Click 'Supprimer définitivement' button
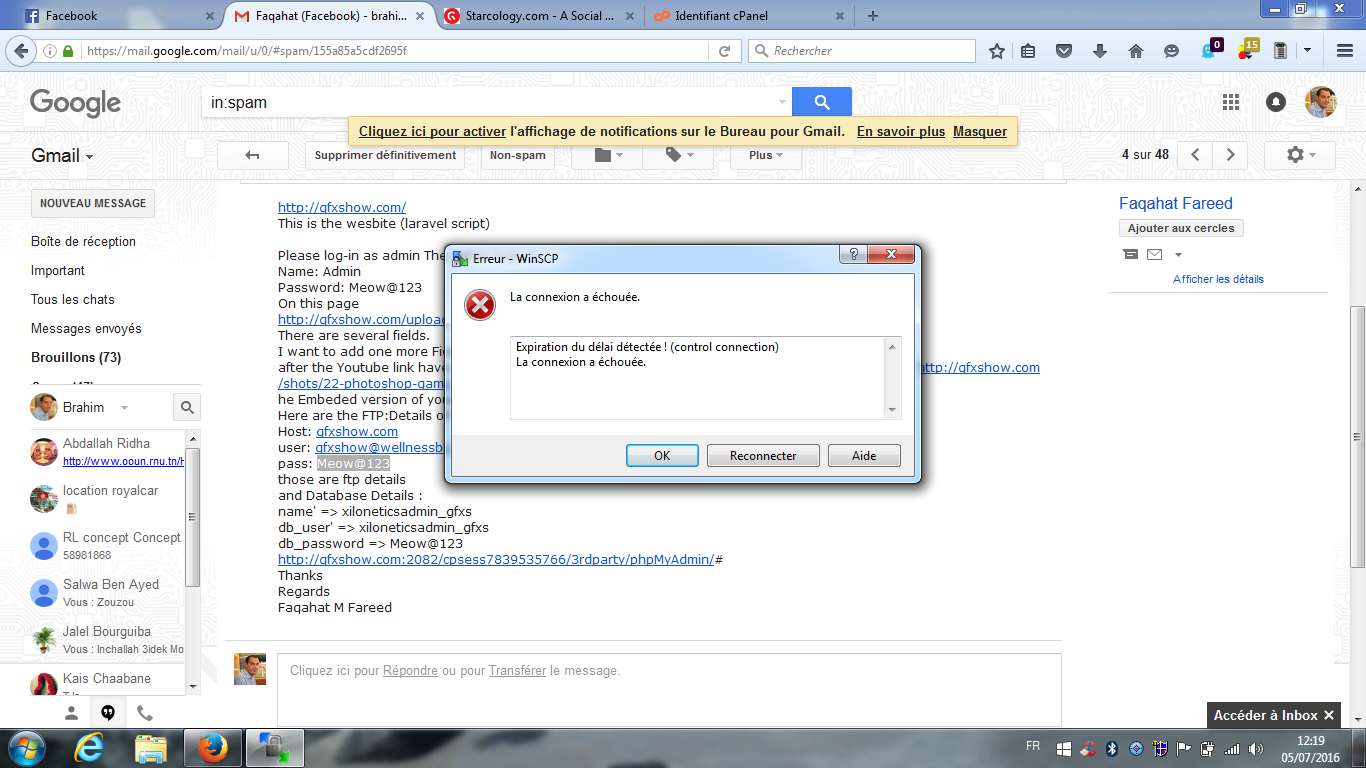 385,155
